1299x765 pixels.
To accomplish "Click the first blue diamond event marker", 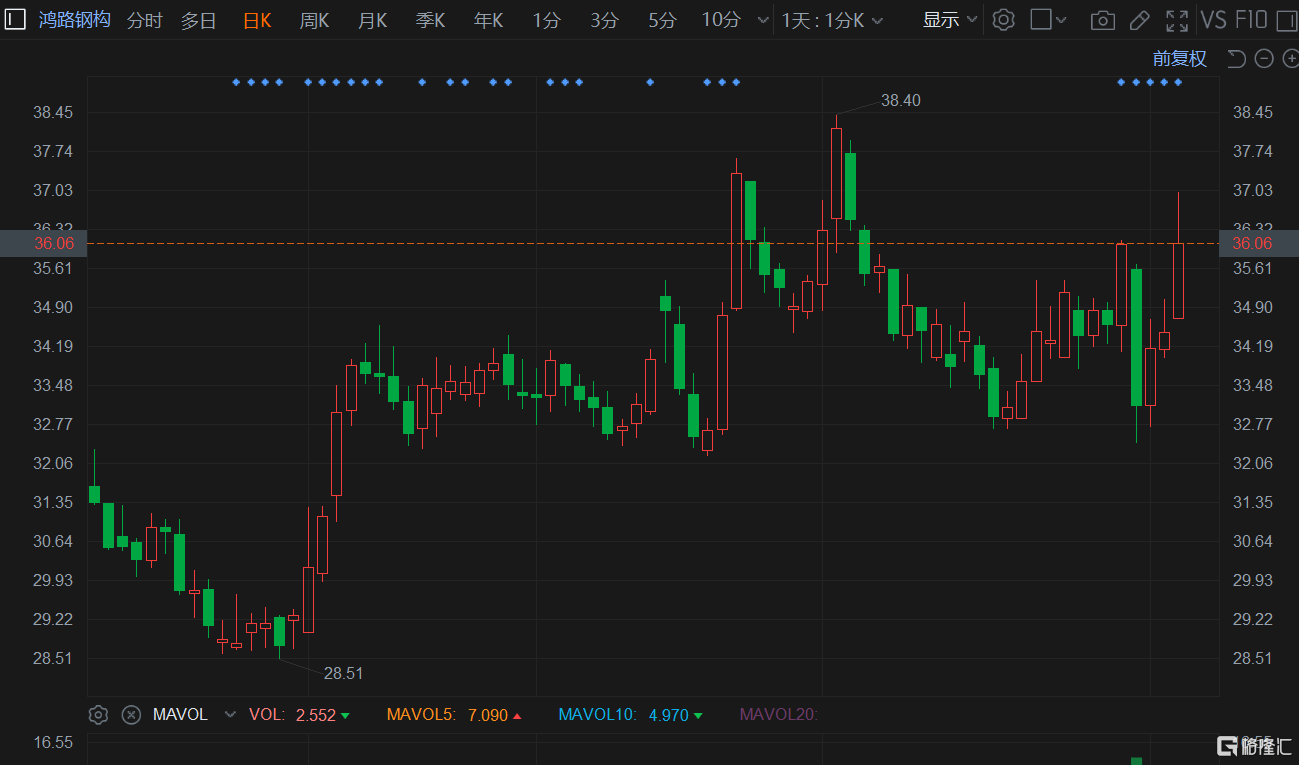I will pyautogui.click(x=236, y=82).
